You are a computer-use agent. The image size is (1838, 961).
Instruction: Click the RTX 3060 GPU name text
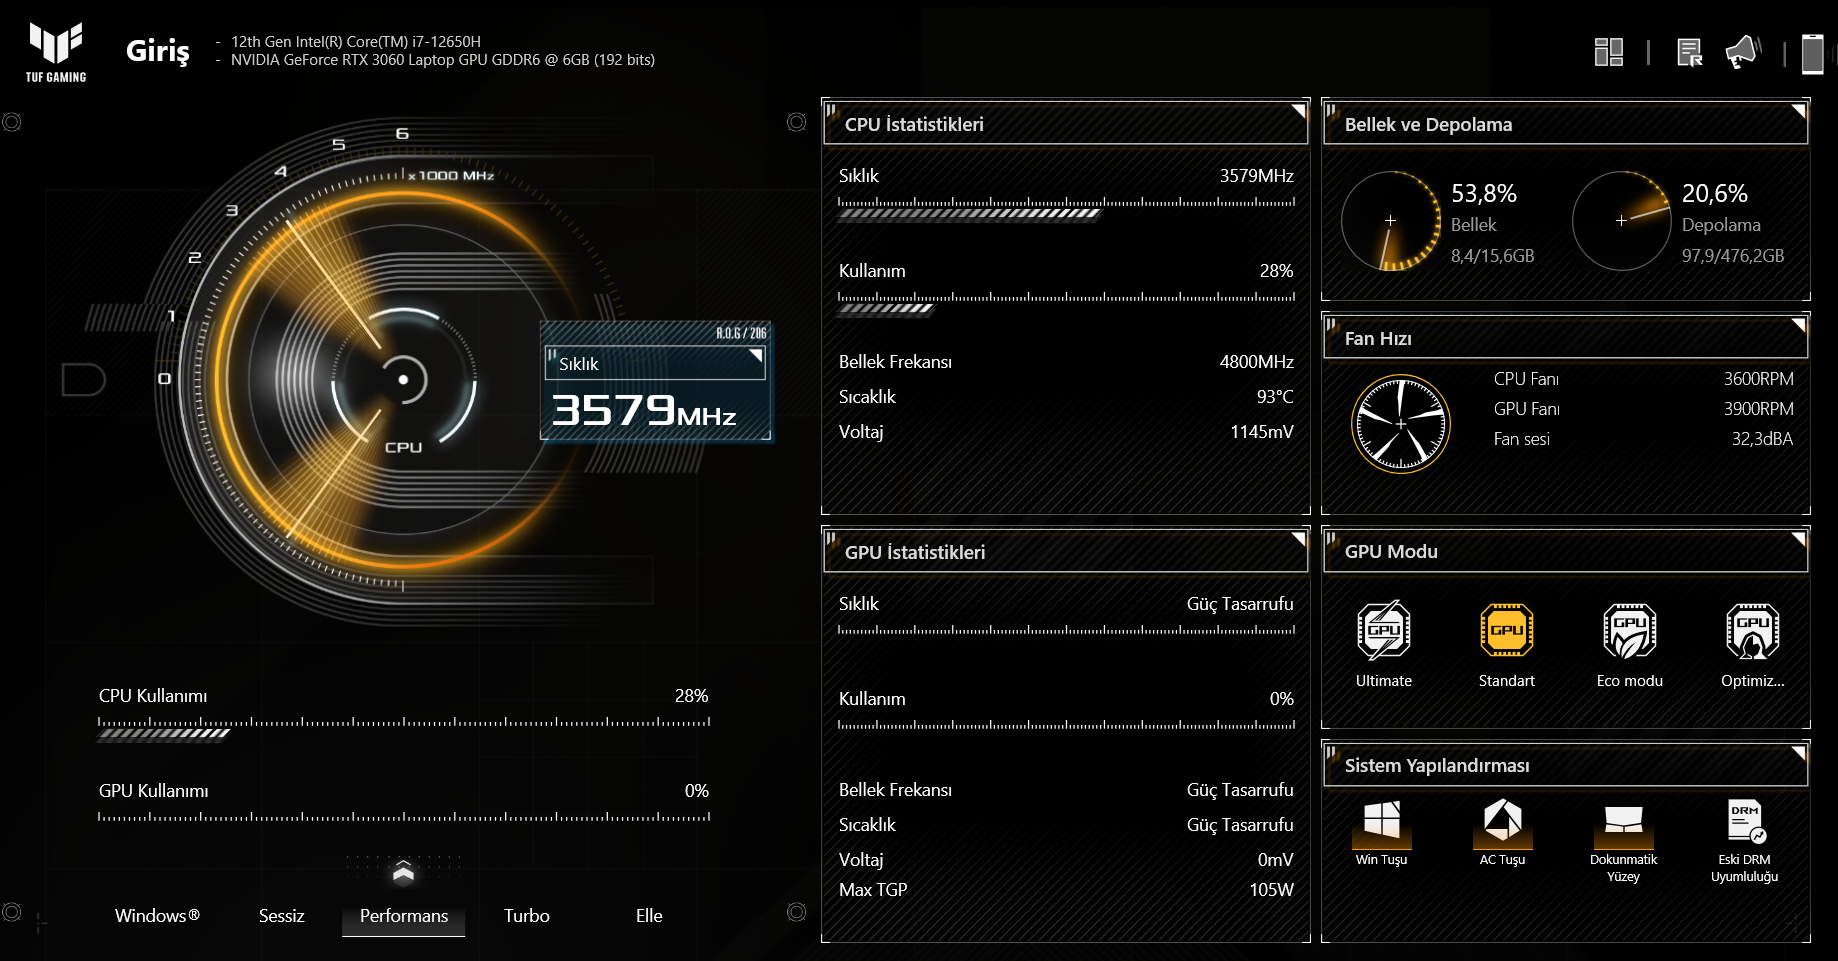coord(443,60)
